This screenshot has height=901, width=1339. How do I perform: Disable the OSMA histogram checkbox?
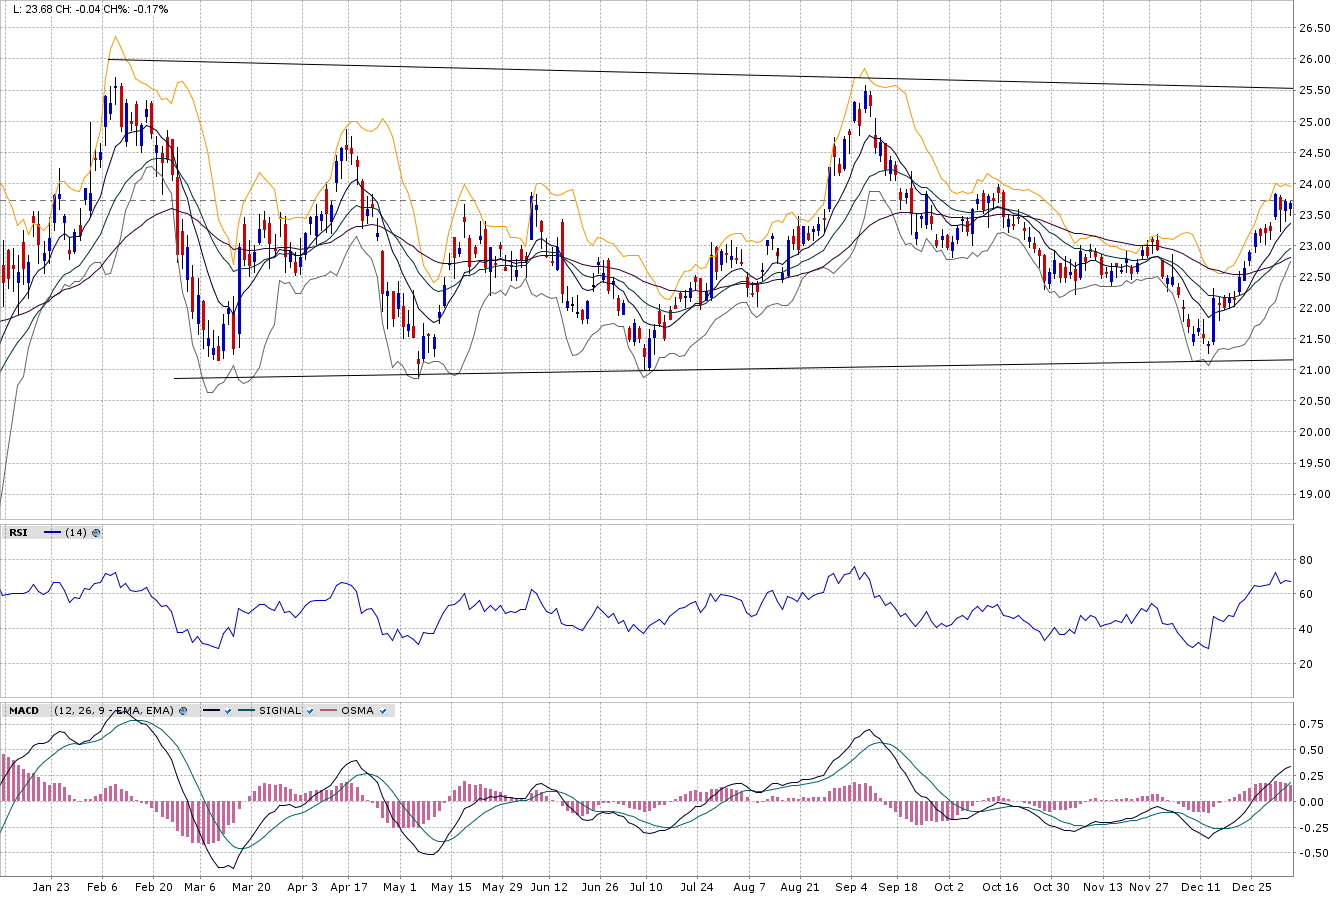pos(383,711)
